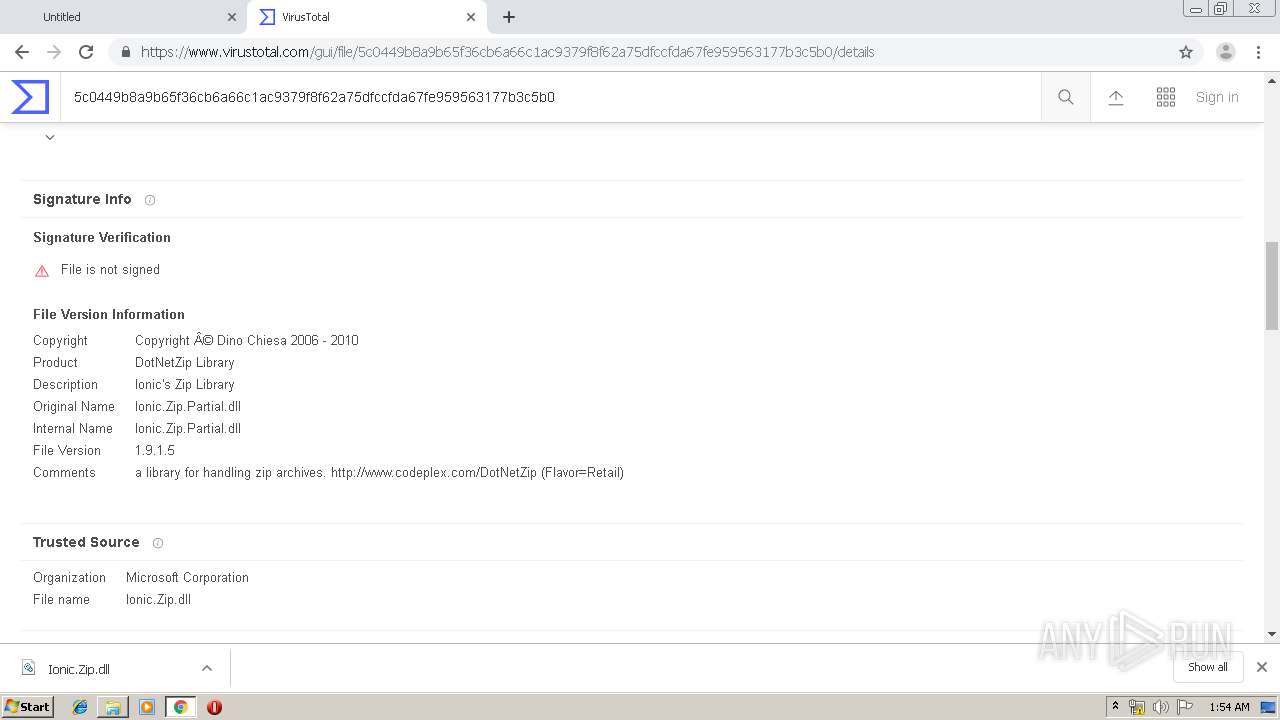This screenshot has width=1280, height=720.
Task: Select the File name Ionic.Zip.dll value
Action: pyautogui.click(x=158, y=600)
